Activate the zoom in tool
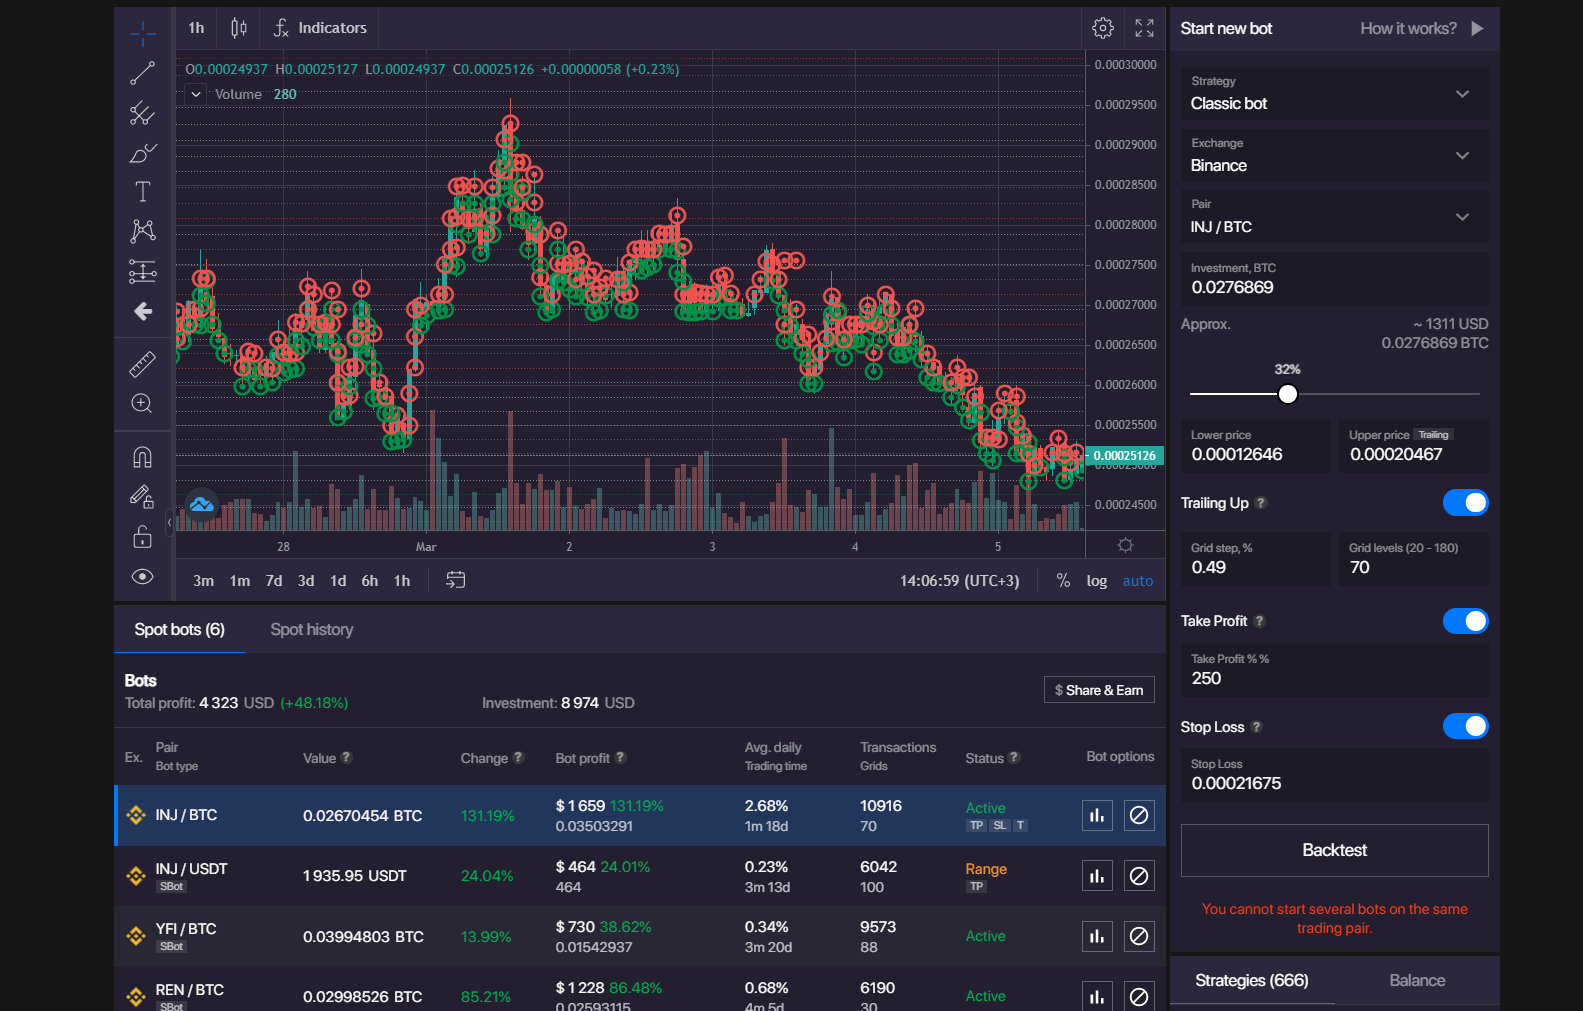The image size is (1583, 1011). pyautogui.click(x=143, y=404)
